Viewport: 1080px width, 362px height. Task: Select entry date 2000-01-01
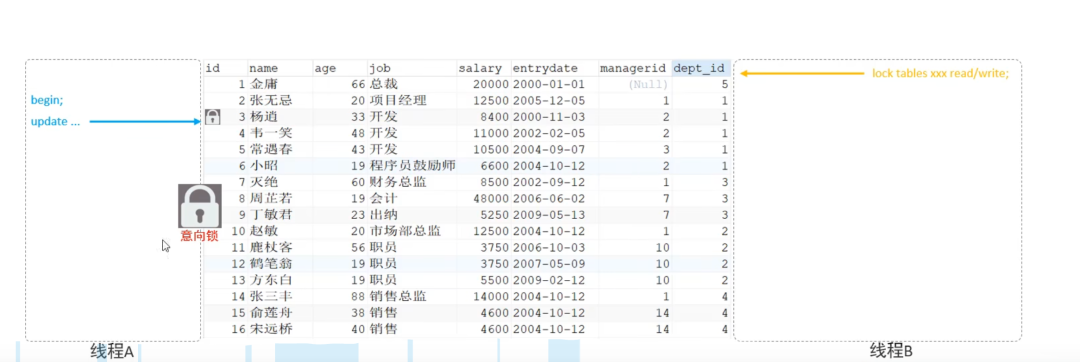[548, 85]
